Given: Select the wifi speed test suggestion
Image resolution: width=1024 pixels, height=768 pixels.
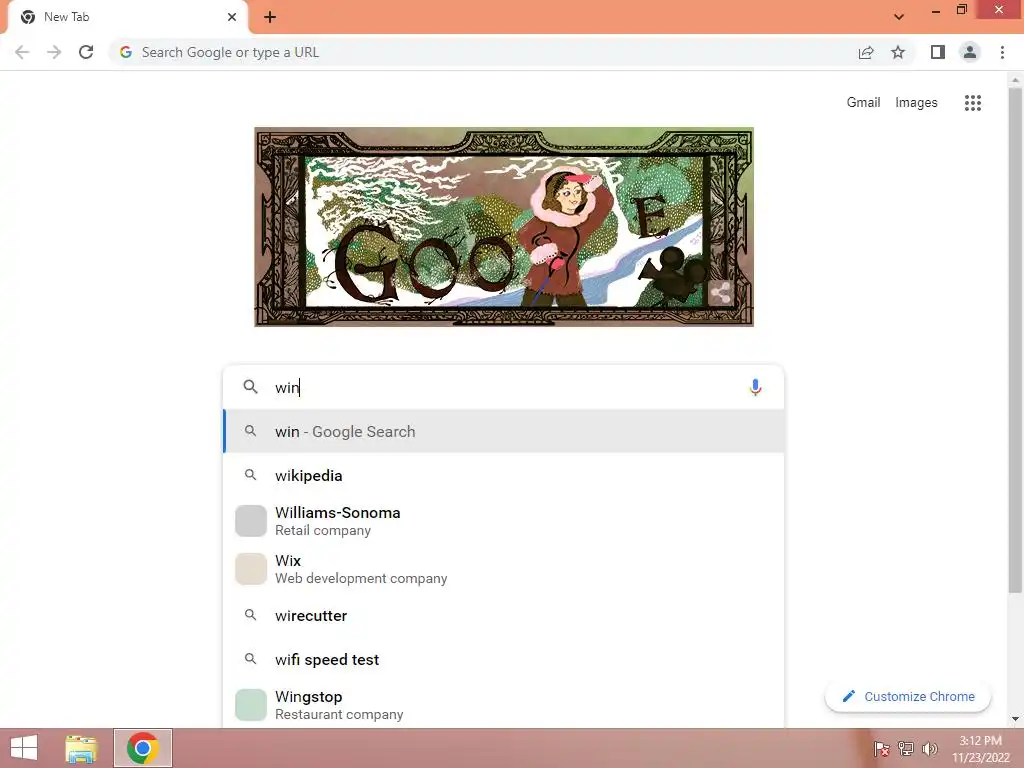Looking at the screenshot, I should (x=504, y=660).
